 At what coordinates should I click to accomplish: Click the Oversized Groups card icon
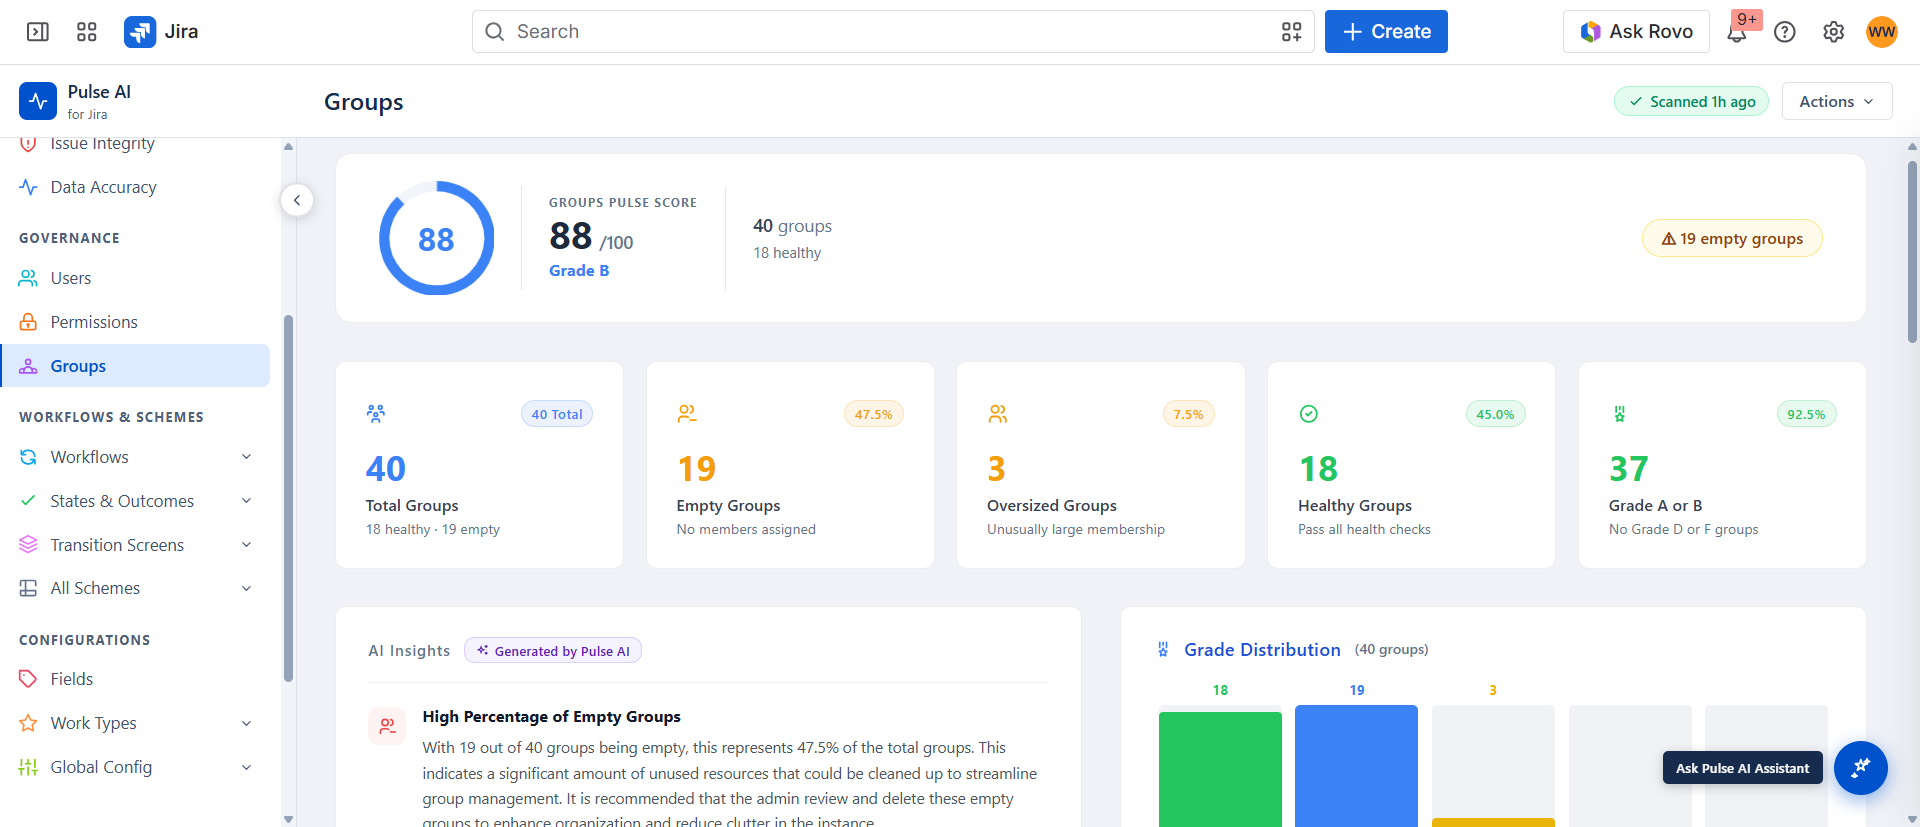pyautogui.click(x=998, y=413)
